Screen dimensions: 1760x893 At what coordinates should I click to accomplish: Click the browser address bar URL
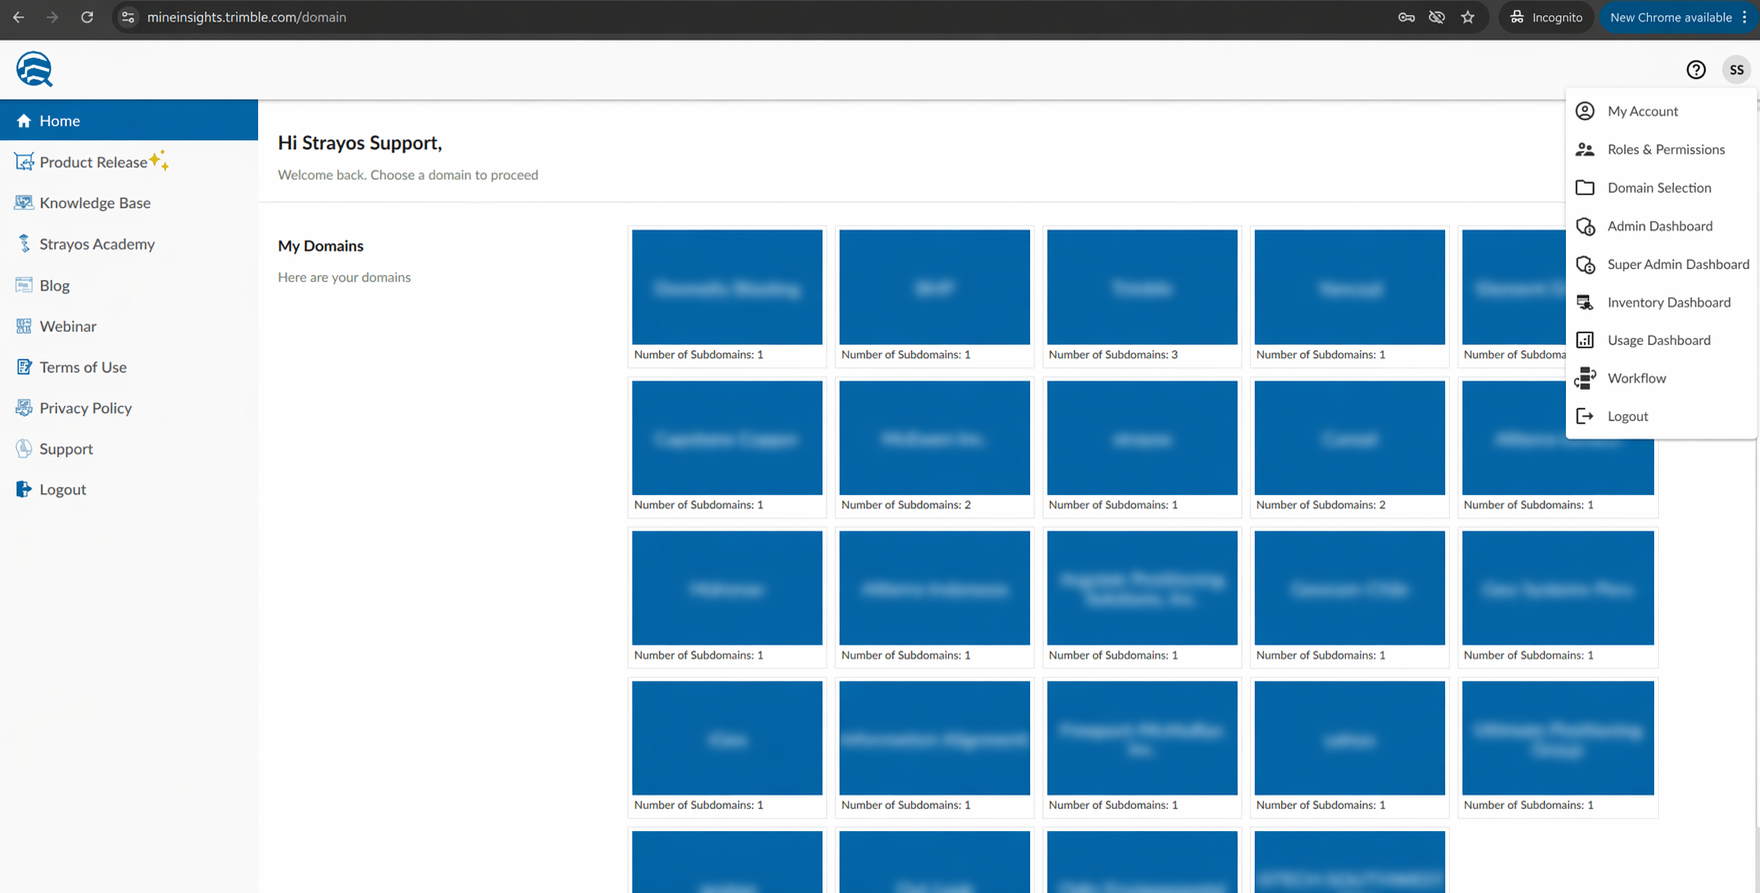pyautogui.click(x=246, y=17)
